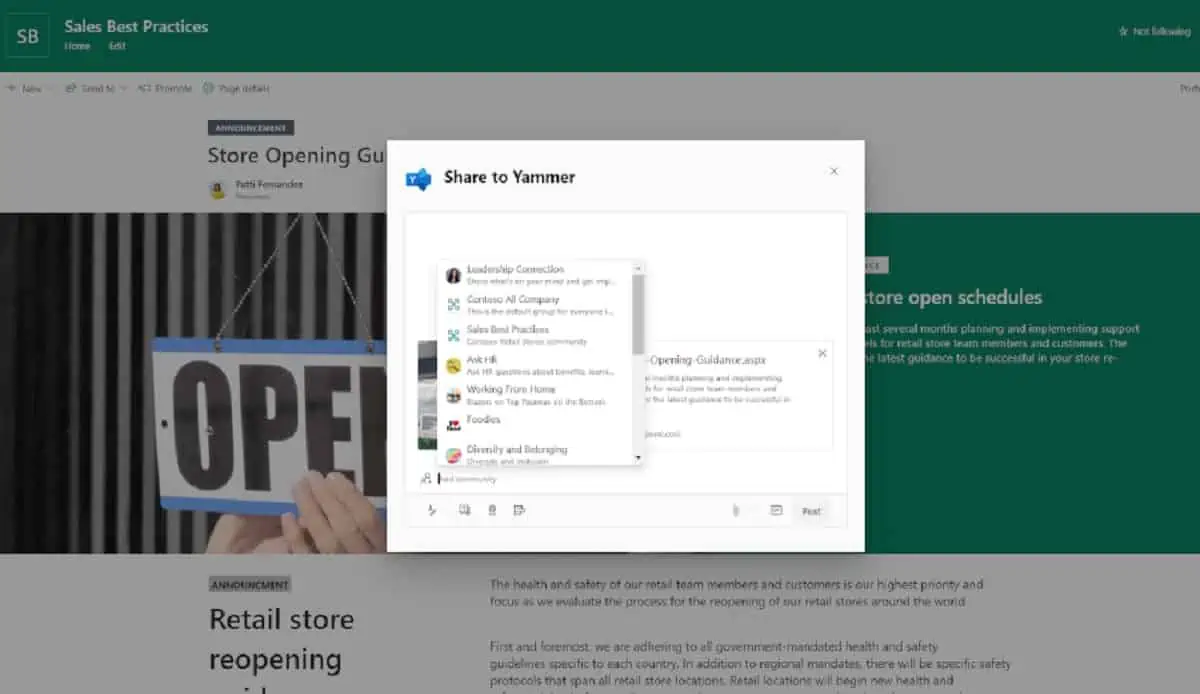Select the Ask HR community
The height and width of the screenshot is (694, 1200).
point(537,365)
